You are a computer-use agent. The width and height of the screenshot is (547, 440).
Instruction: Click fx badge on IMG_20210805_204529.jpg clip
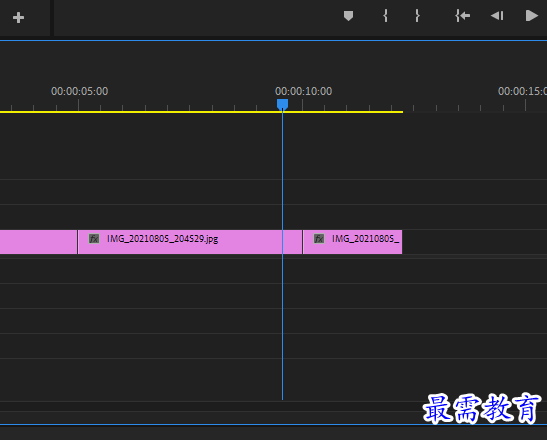pos(94,239)
